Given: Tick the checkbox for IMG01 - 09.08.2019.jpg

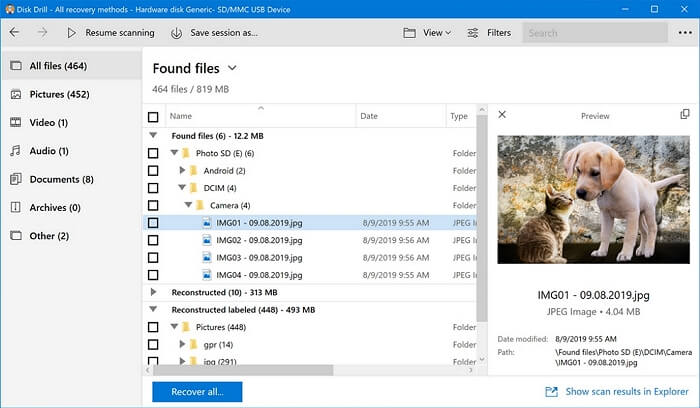Looking at the screenshot, I should point(153,223).
